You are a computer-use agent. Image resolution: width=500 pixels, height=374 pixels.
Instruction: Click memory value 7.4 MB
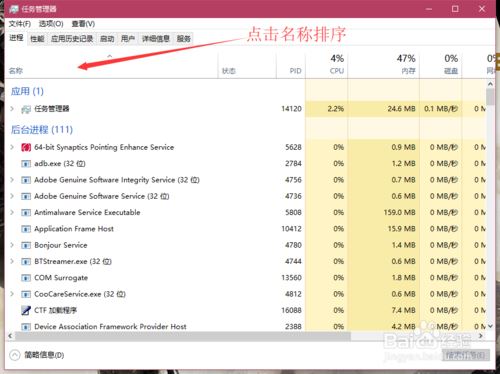(404, 310)
